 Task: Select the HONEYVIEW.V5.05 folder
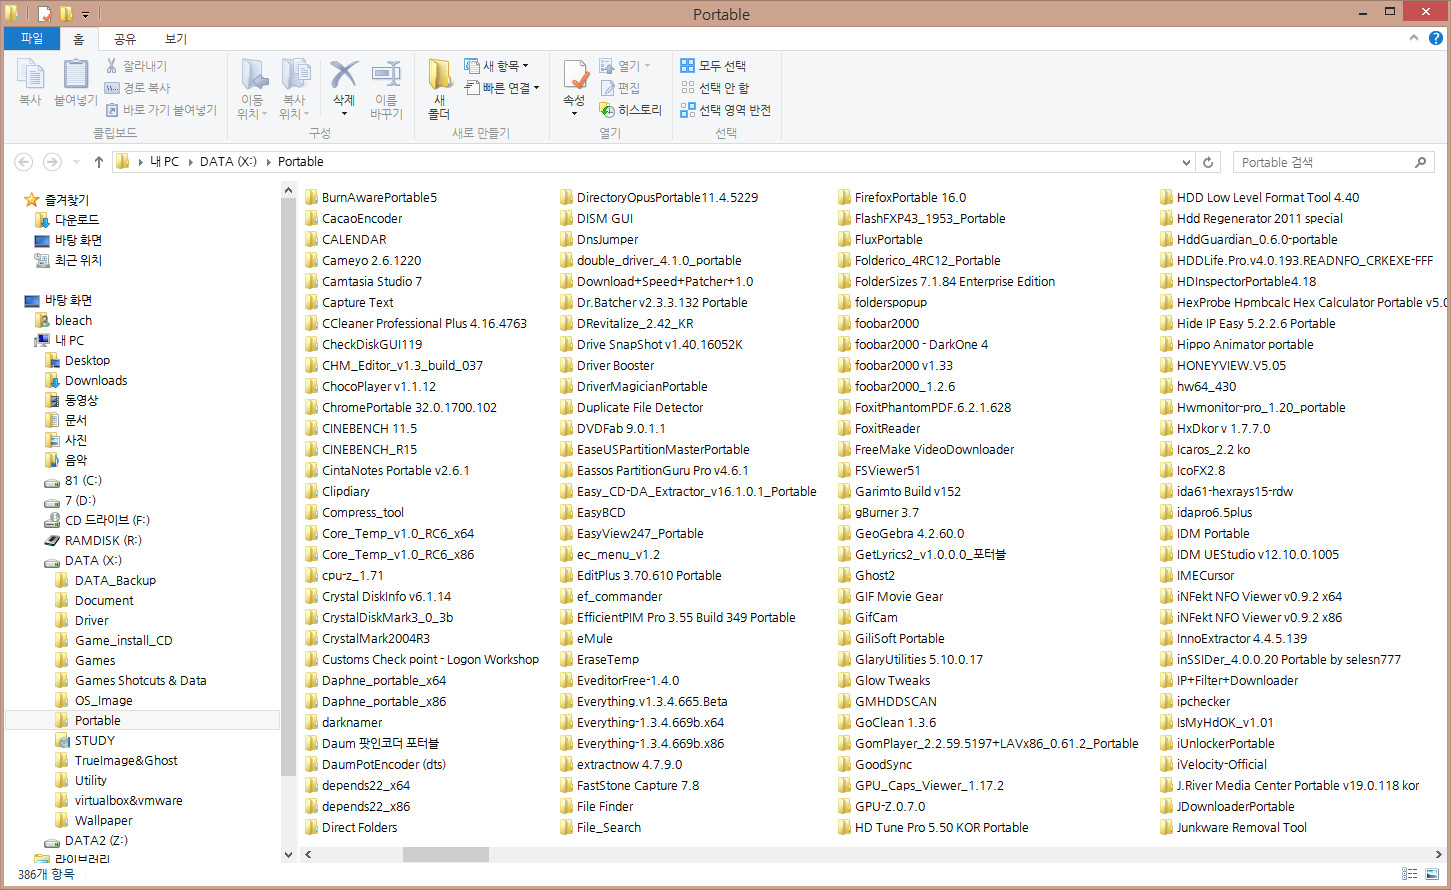pyautogui.click(x=1231, y=365)
